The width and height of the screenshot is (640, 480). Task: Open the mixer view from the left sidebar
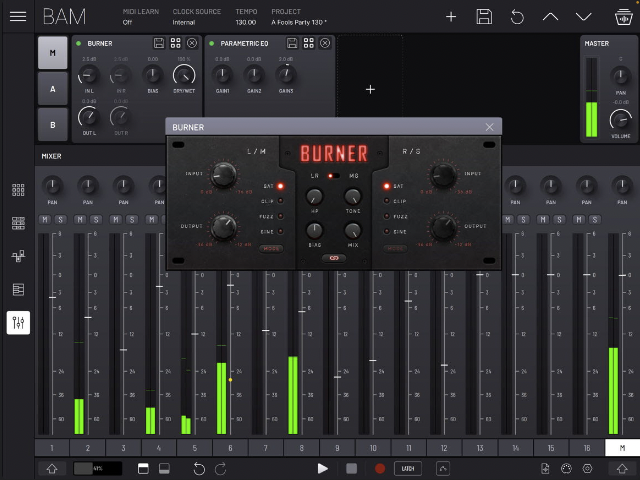click(x=18, y=322)
